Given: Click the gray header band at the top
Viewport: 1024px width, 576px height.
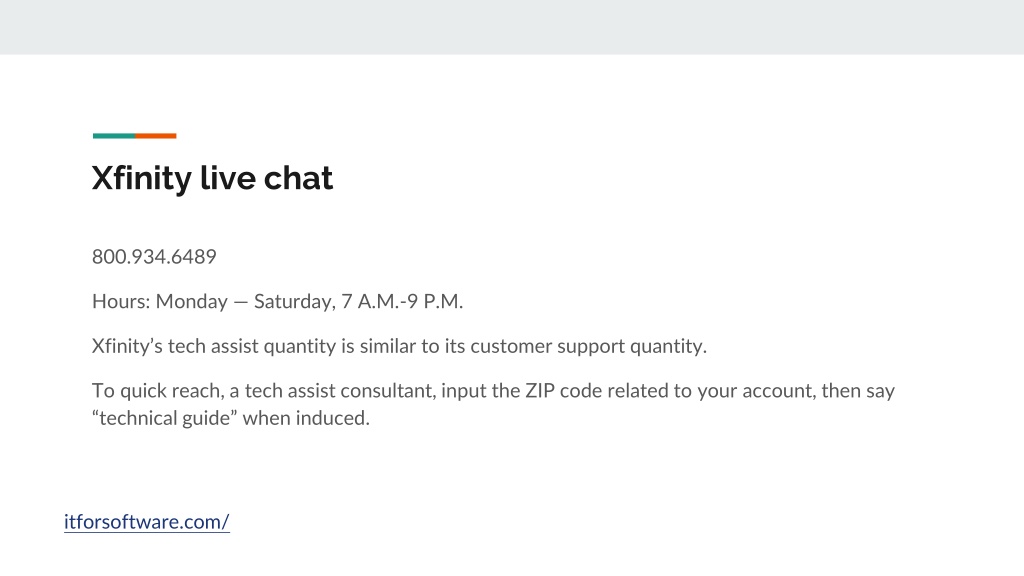Looking at the screenshot, I should pyautogui.click(x=512, y=27).
